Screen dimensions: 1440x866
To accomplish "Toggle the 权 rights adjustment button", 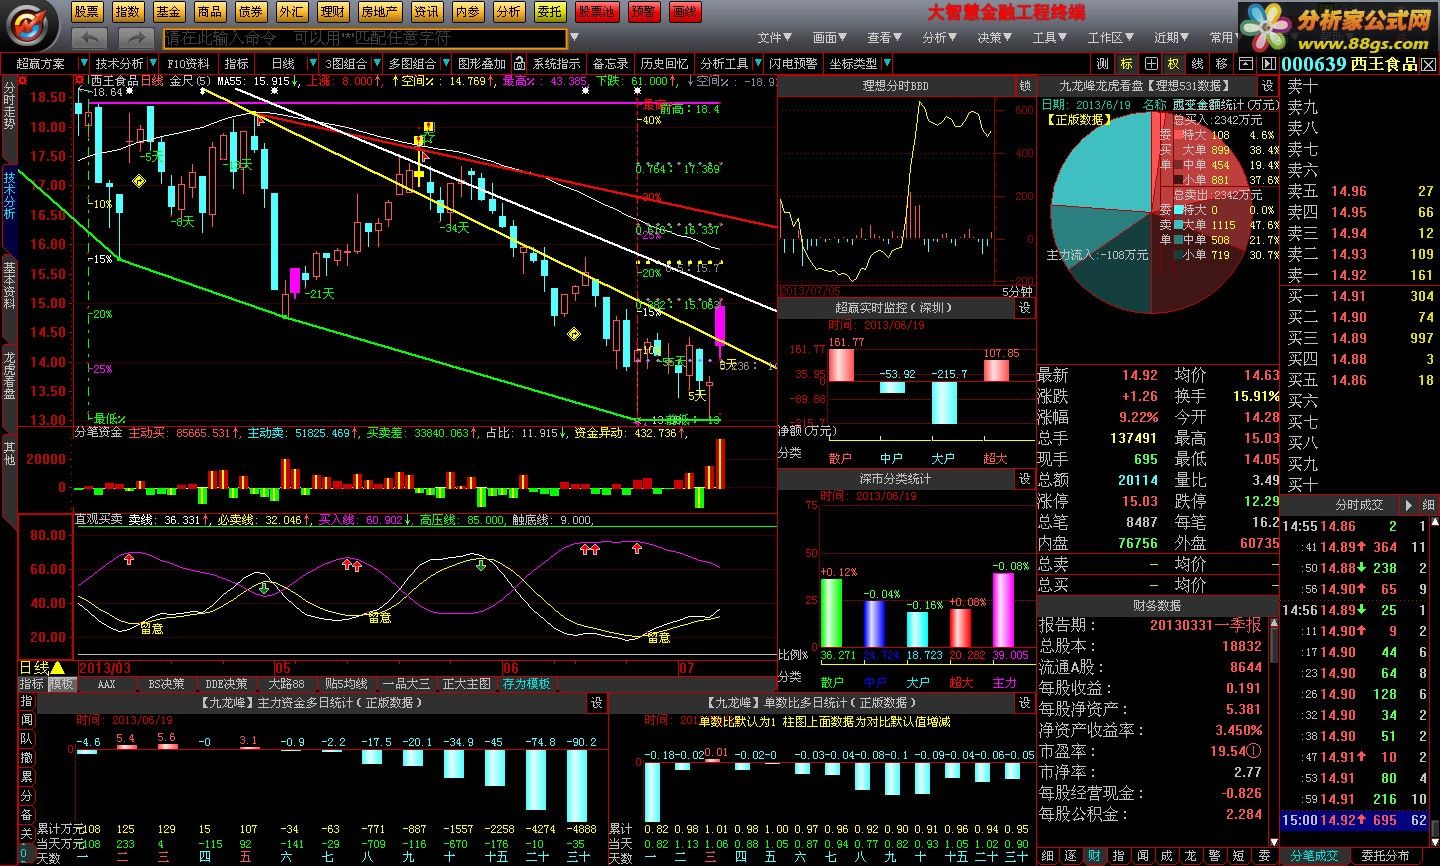I will (x=1173, y=63).
